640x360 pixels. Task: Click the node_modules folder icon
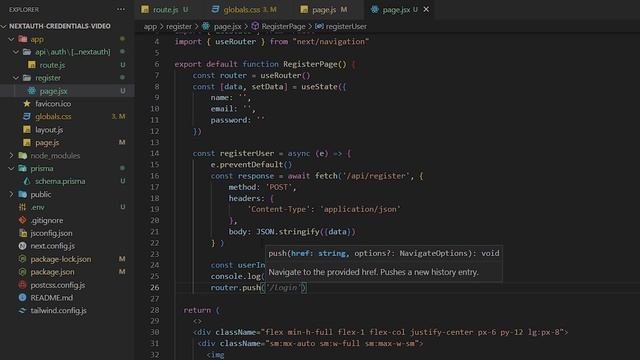pos(23,156)
